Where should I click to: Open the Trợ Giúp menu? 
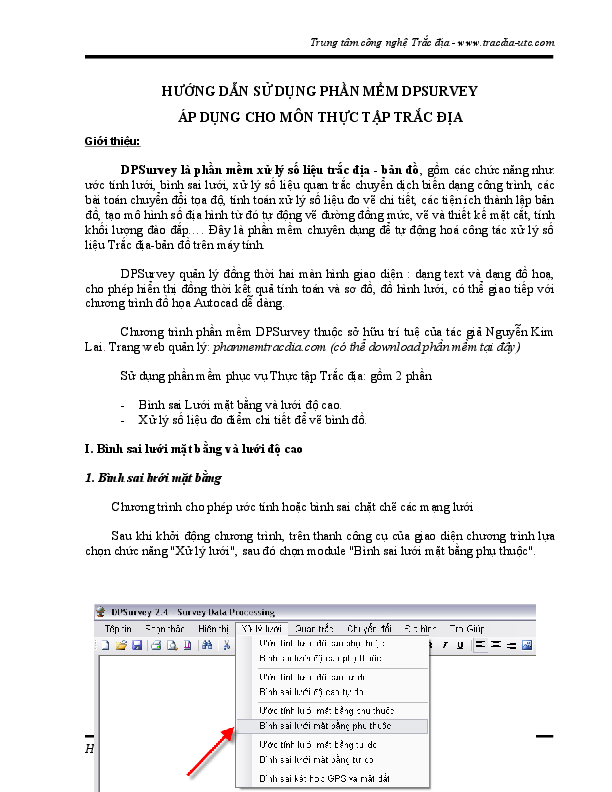(467, 629)
